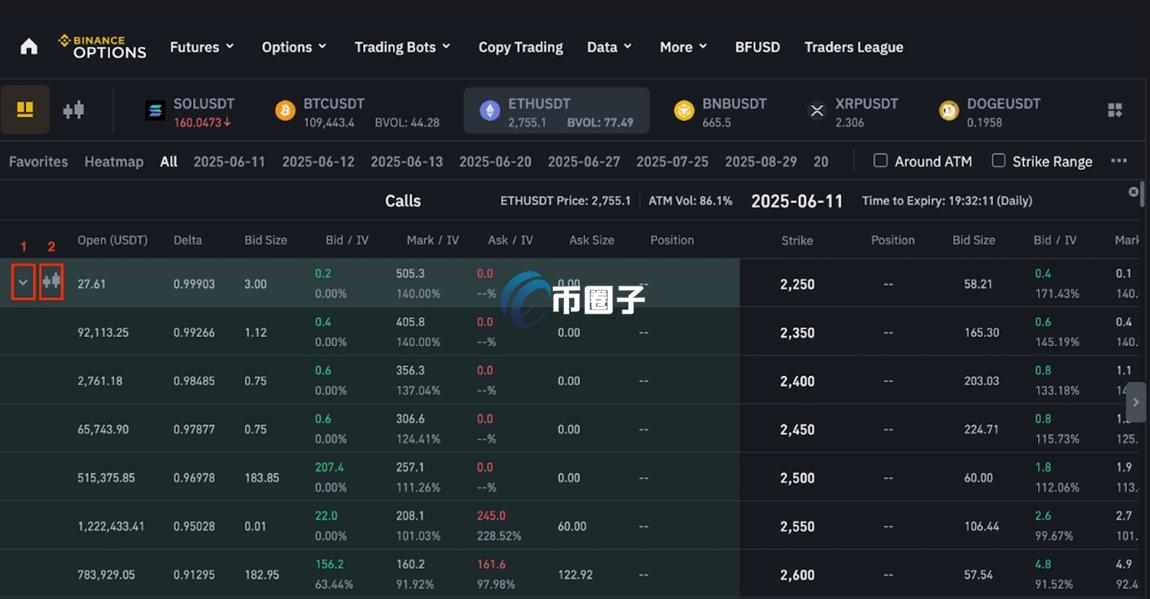Open the Copy Trading link
Image resolution: width=1150 pixels, height=599 pixels.
[x=520, y=47]
